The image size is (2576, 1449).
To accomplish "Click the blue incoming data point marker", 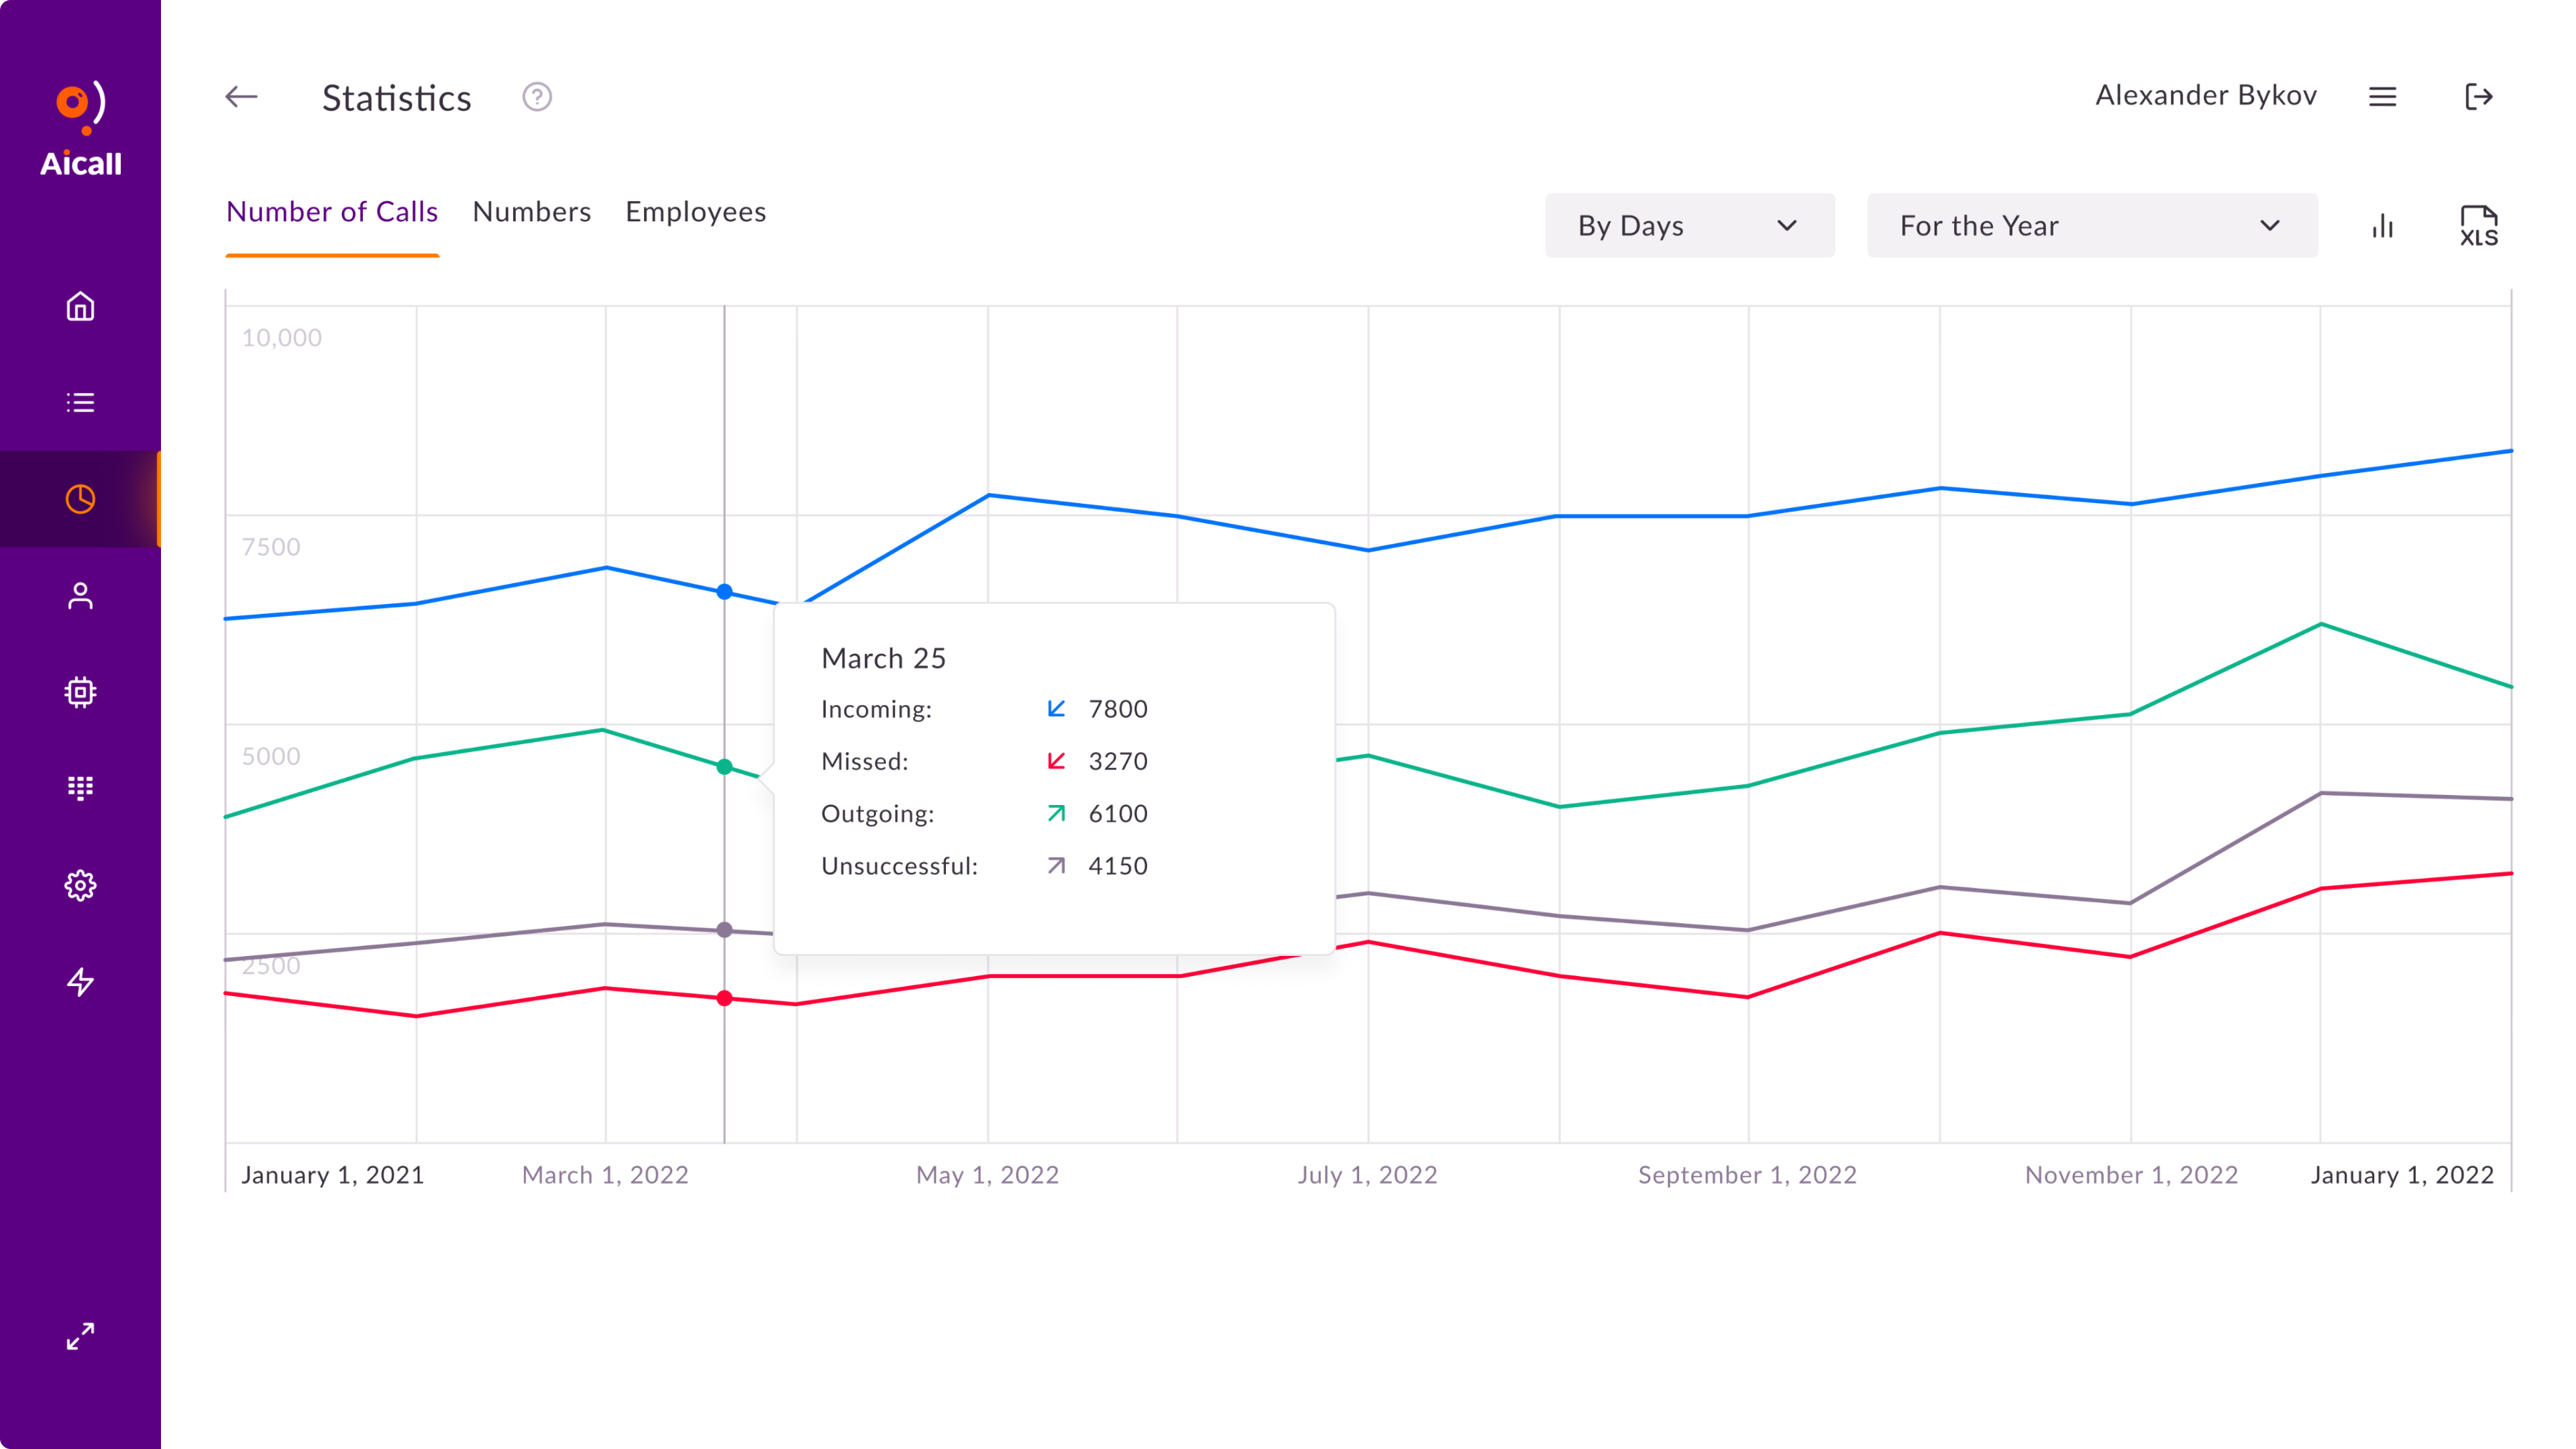I will (x=725, y=592).
